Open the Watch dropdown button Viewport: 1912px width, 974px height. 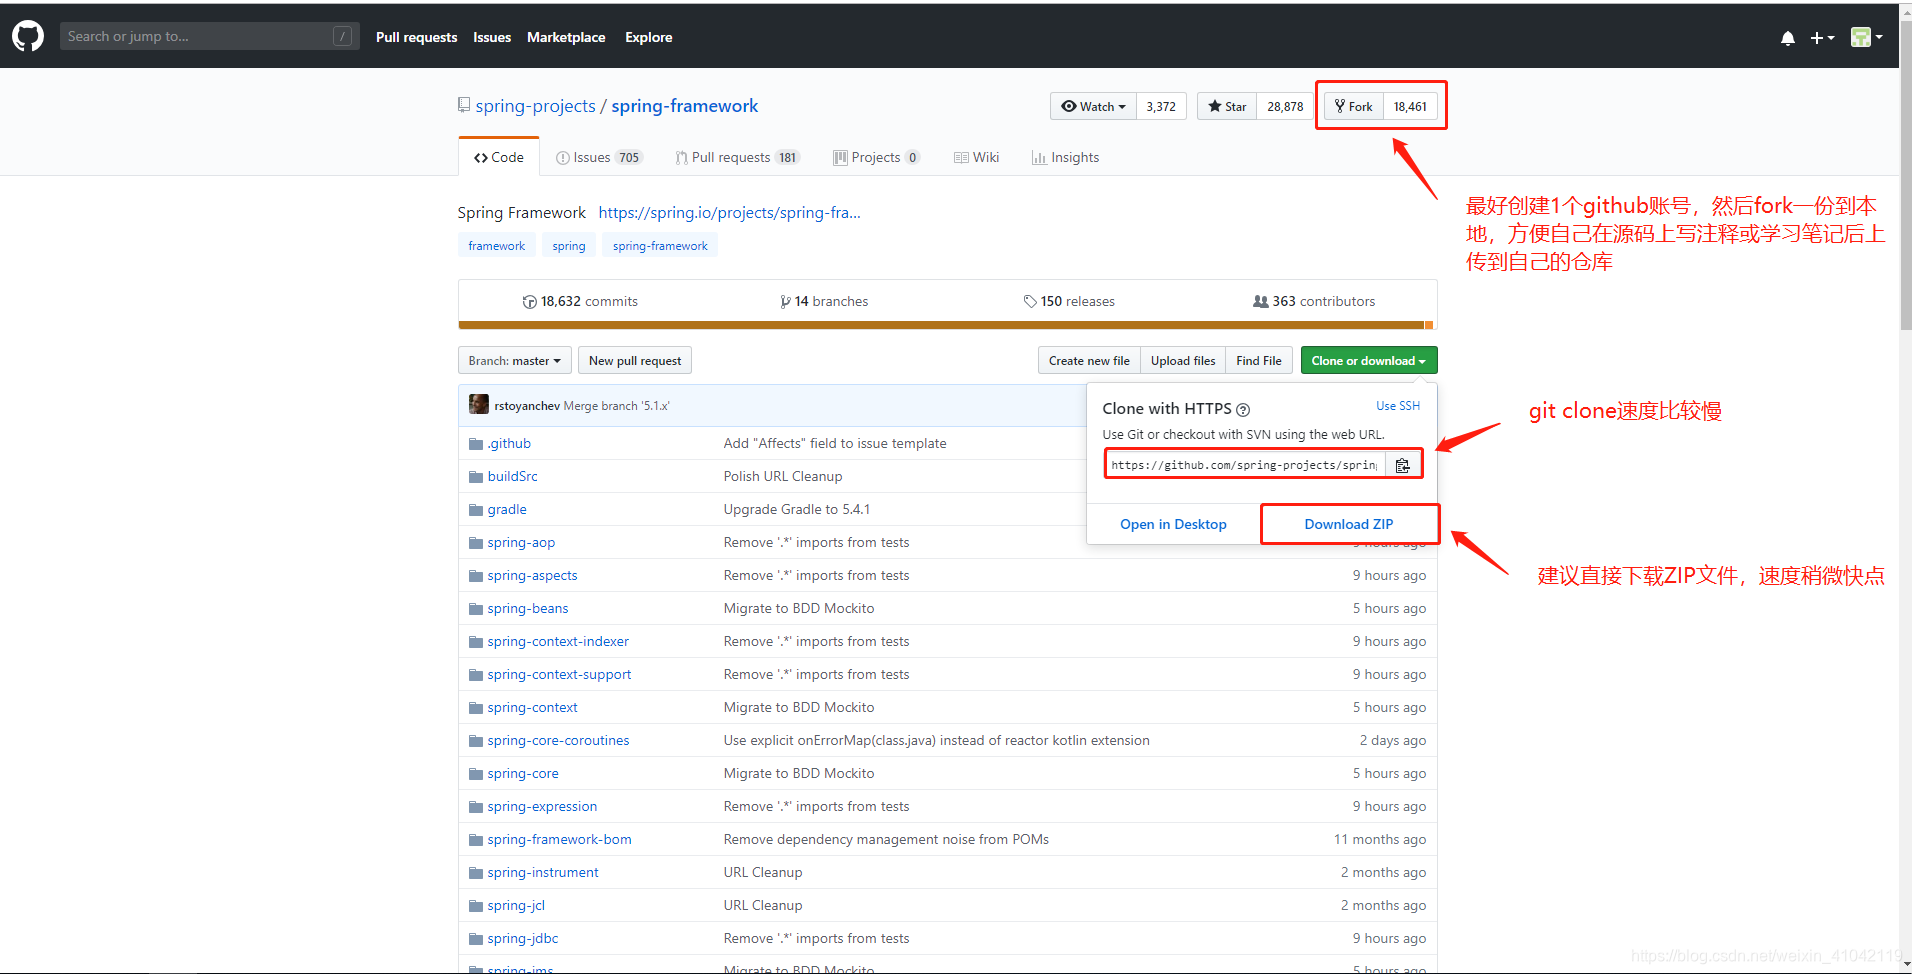(x=1093, y=106)
